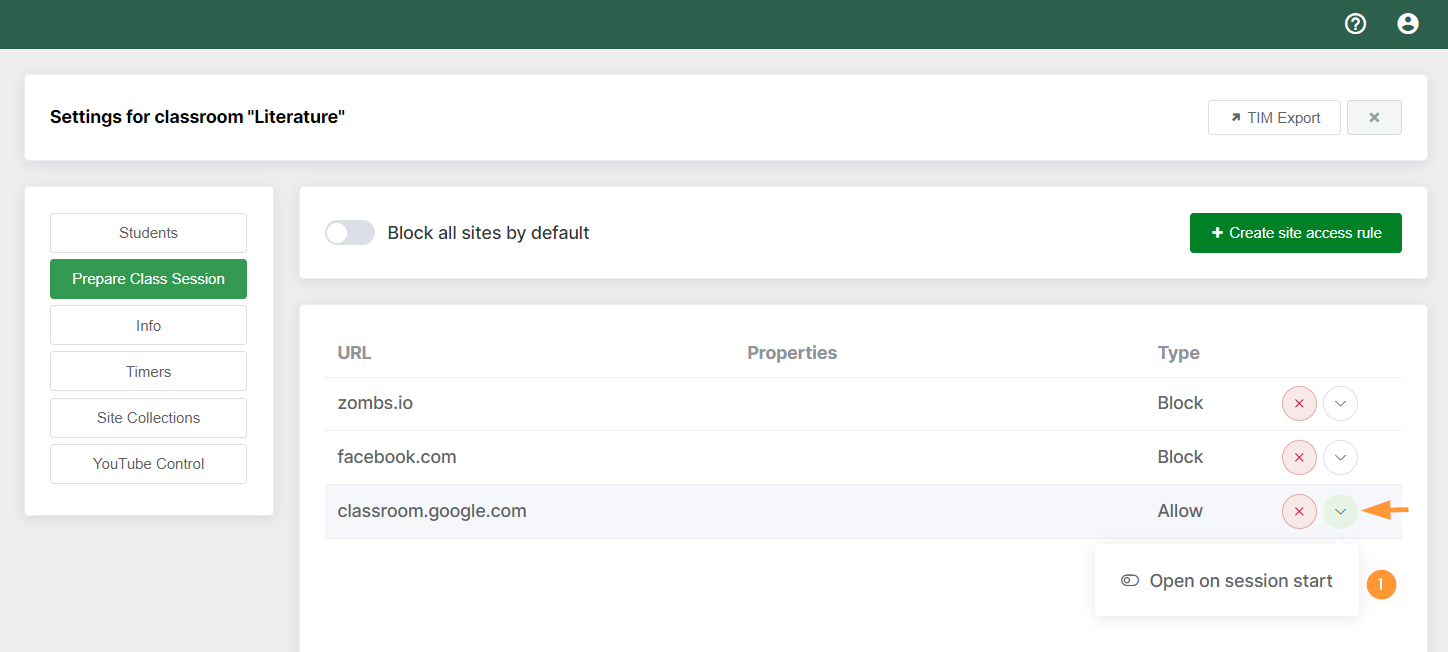
Task: Go to Site Collections
Action: 148,418
